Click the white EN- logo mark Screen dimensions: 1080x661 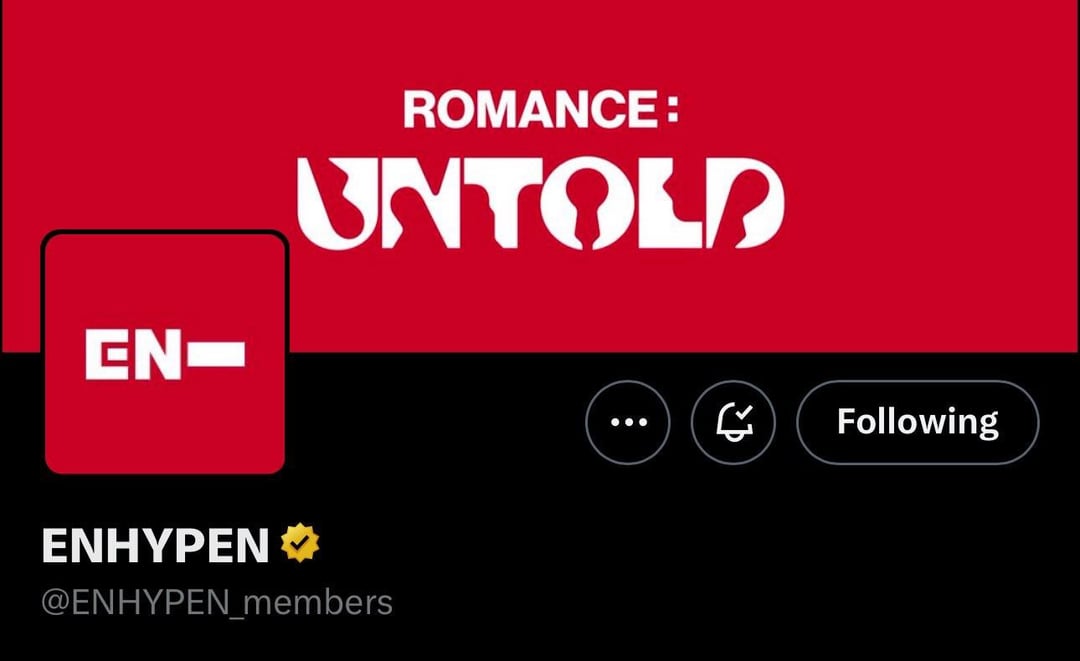pos(165,354)
